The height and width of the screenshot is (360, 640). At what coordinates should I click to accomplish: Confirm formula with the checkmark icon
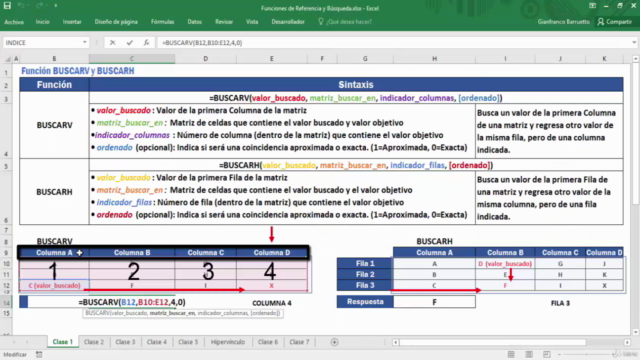click(x=129, y=42)
